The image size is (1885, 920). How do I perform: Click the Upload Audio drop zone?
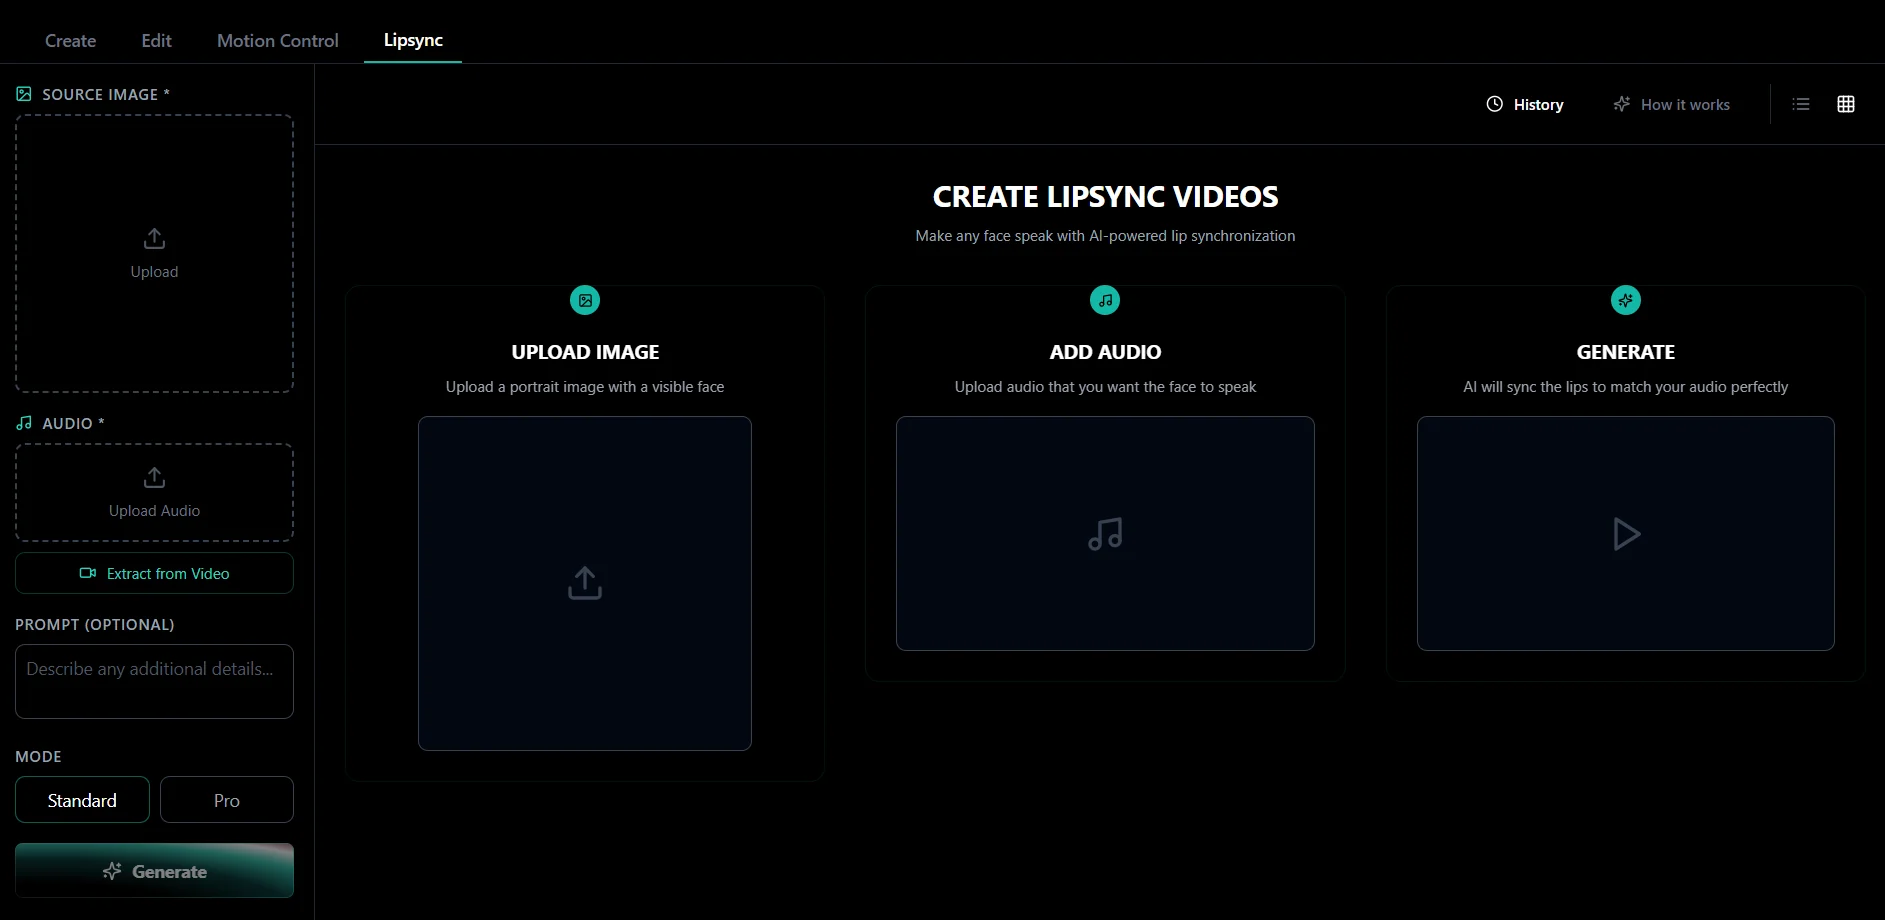(154, 493)
